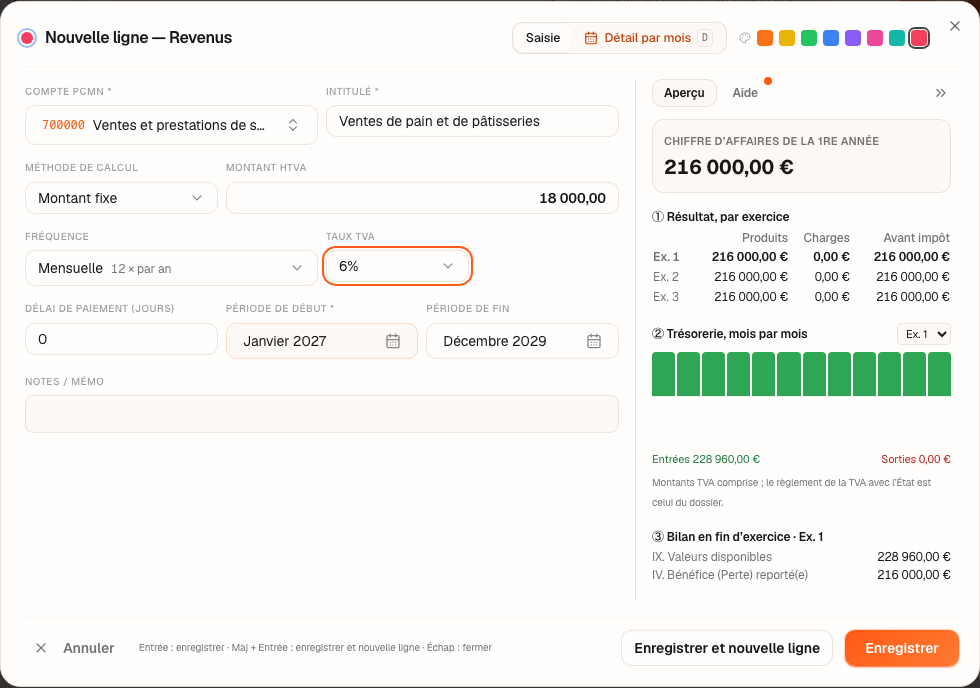
Task: Click the Ex. 2 row label
Action: click(x=666, y=277)
